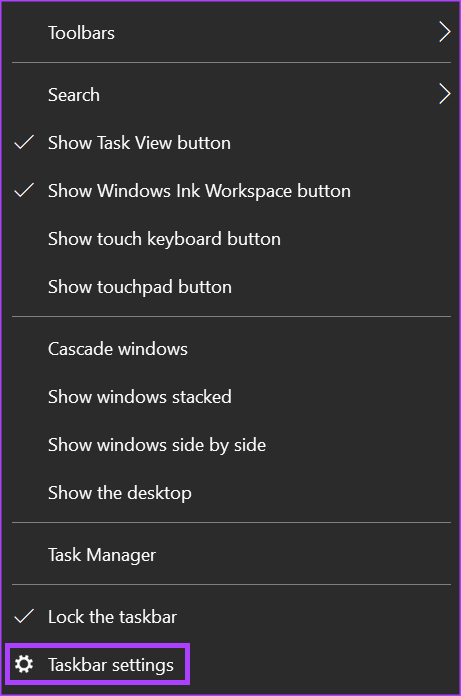
Task: Open the Search menu entry
Action: [x=231, y=95]
